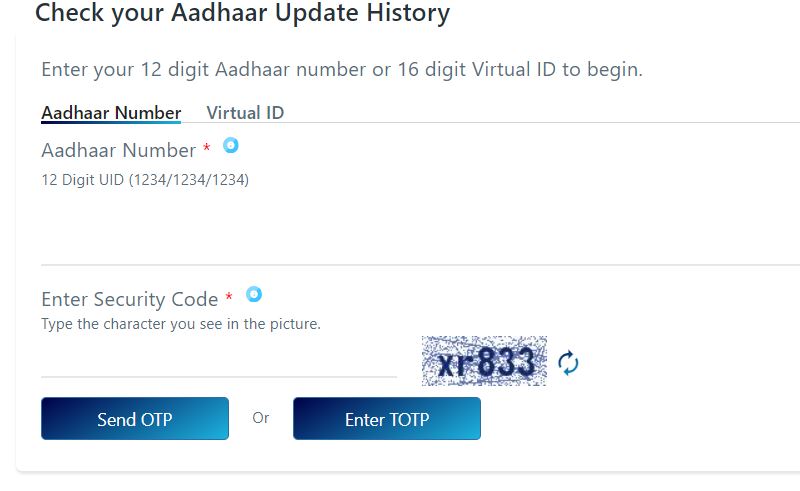Focus the security code input field

click(x=219, y=359)
